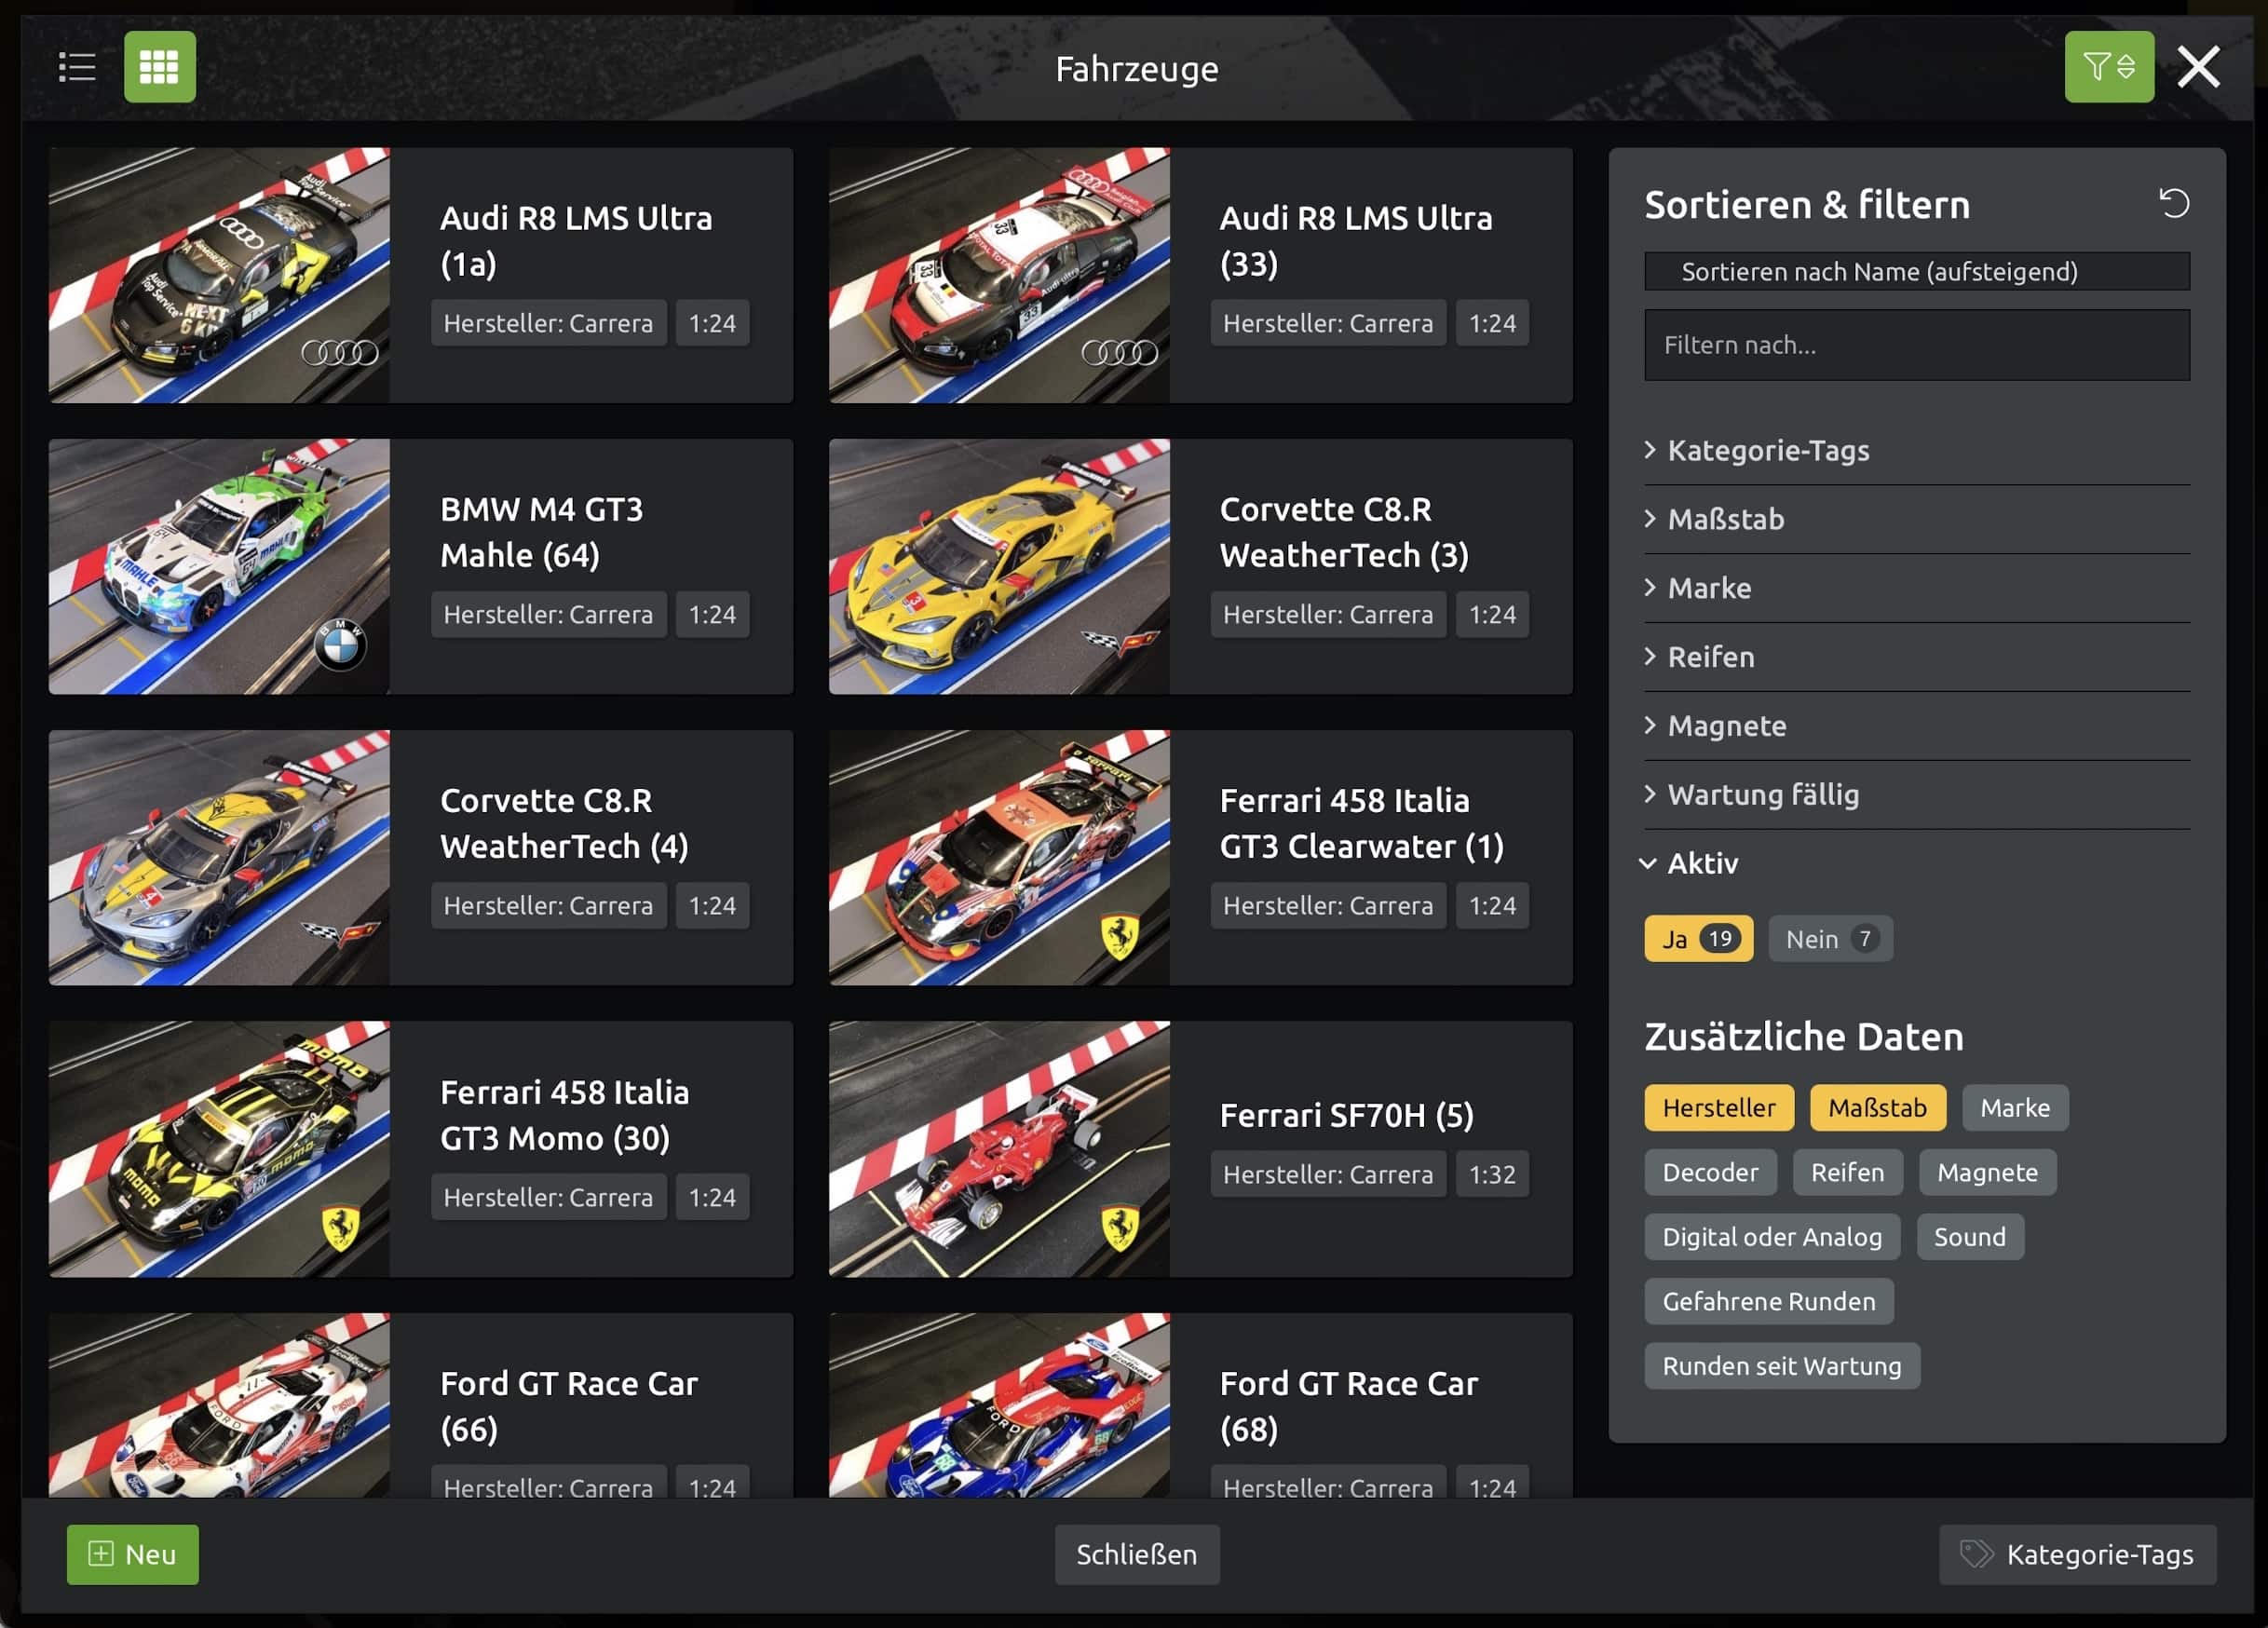Click the 'Zusätzliche Daten' heading
The image size is (2268, 1628).
click(x=1803, y=1037)
